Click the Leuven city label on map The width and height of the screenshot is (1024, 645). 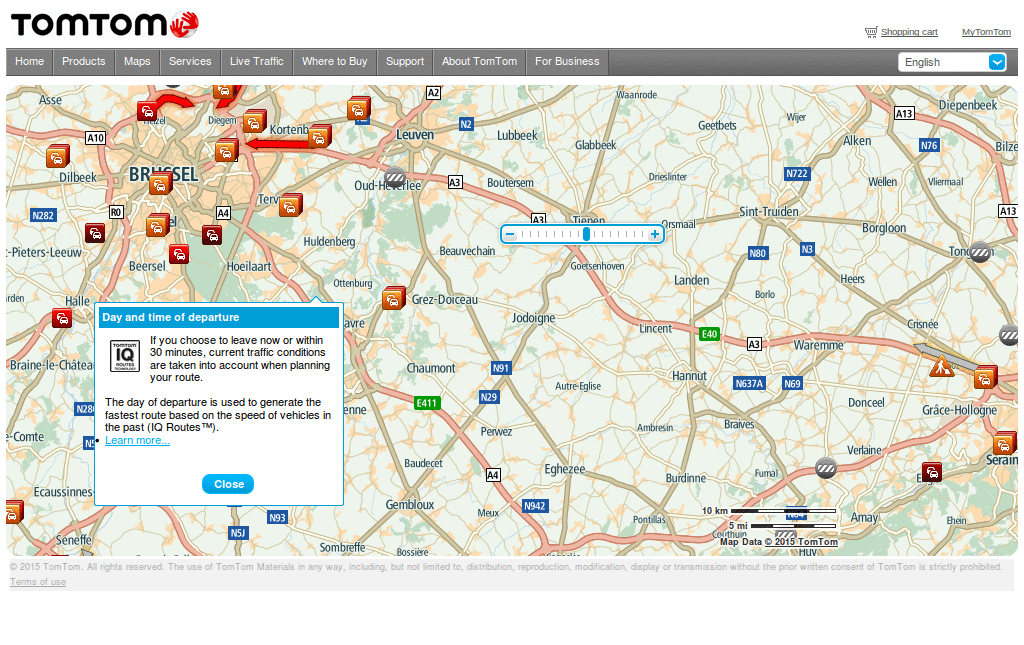(415, 134)
